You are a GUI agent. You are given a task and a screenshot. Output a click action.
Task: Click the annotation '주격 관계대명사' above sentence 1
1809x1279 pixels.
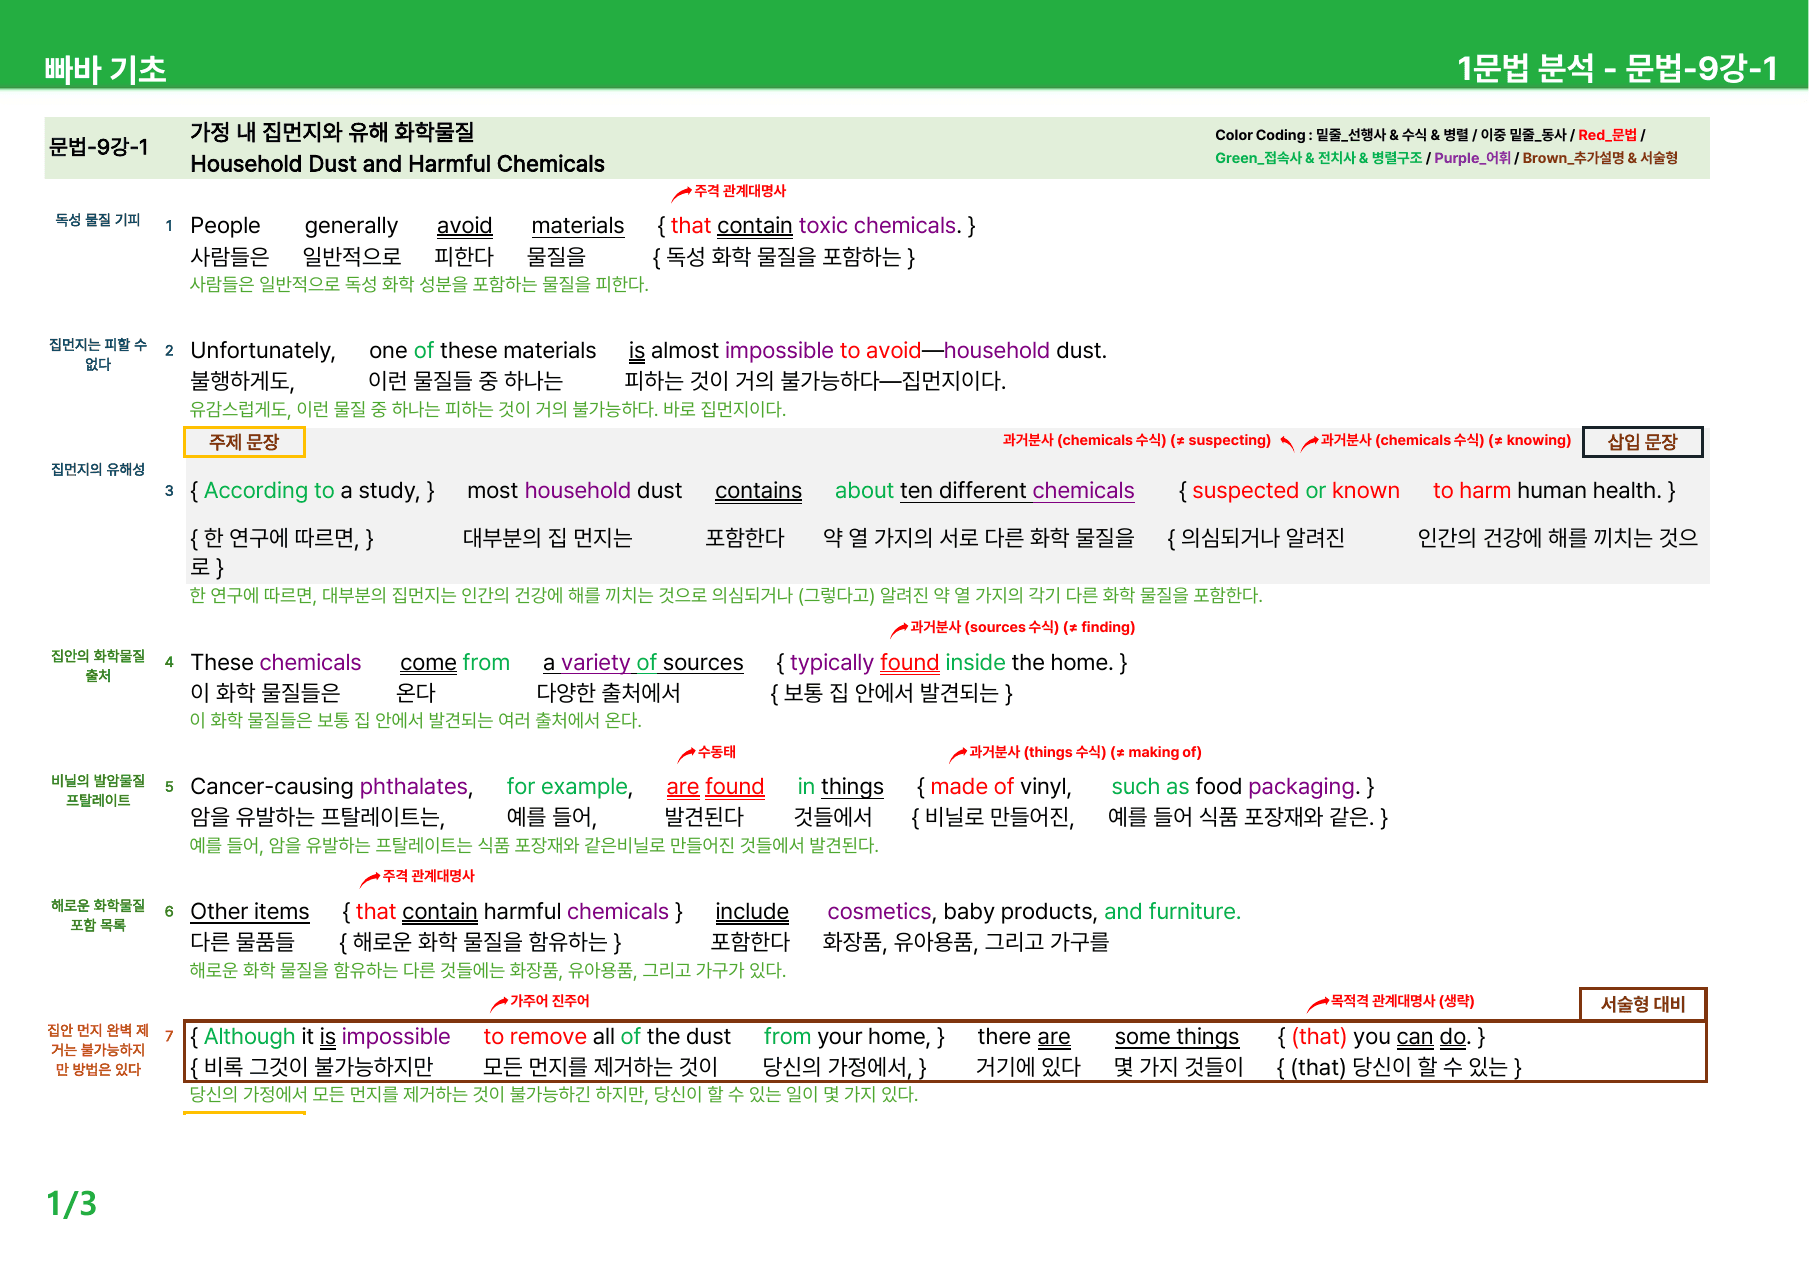click(740, 191)
